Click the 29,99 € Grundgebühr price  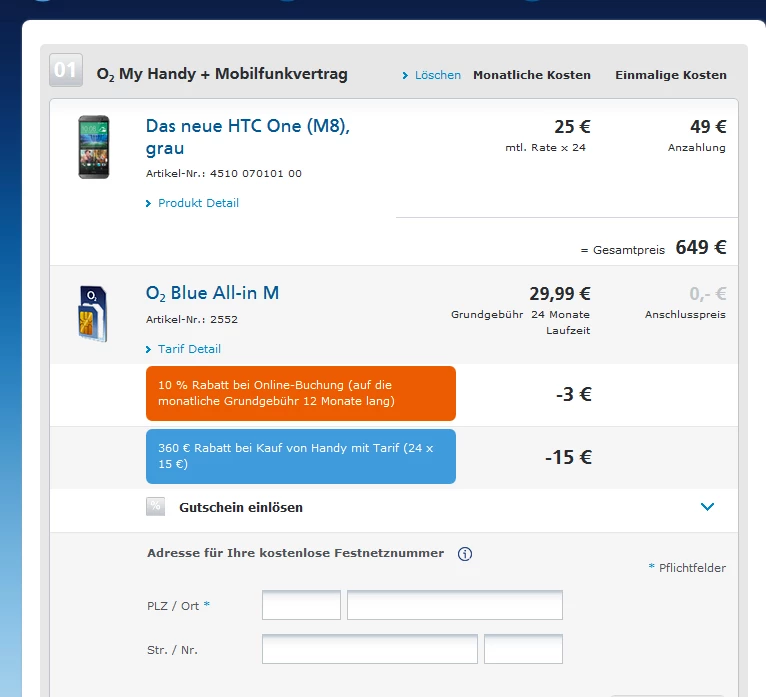(x=560, y=294)
